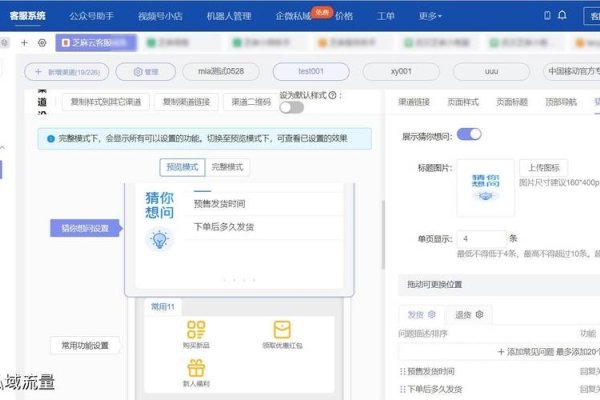Open the 公众号助手 menu
Image resolution: width=600 pixels, height=400 pixels.
(91, 16)
